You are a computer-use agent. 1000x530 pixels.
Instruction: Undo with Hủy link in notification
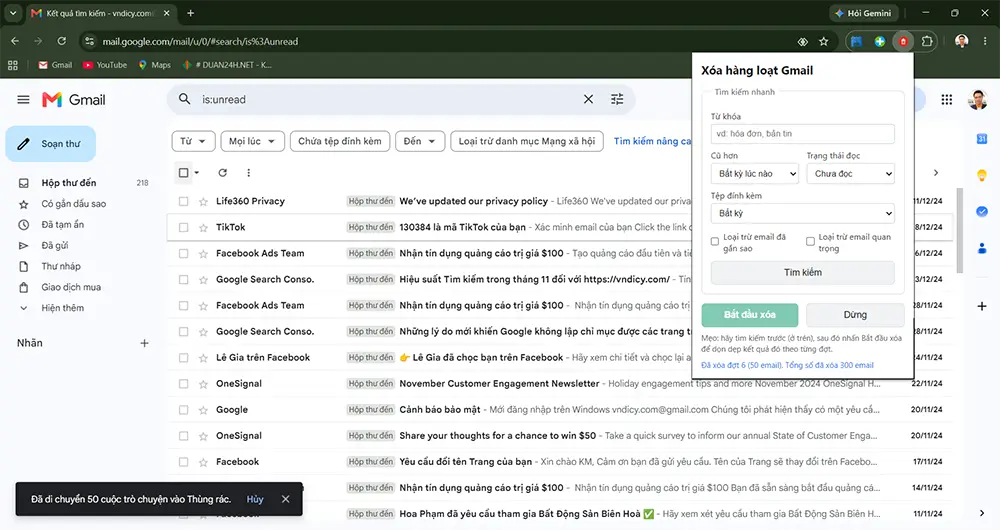pyautogui.click(x=254, y=499)
